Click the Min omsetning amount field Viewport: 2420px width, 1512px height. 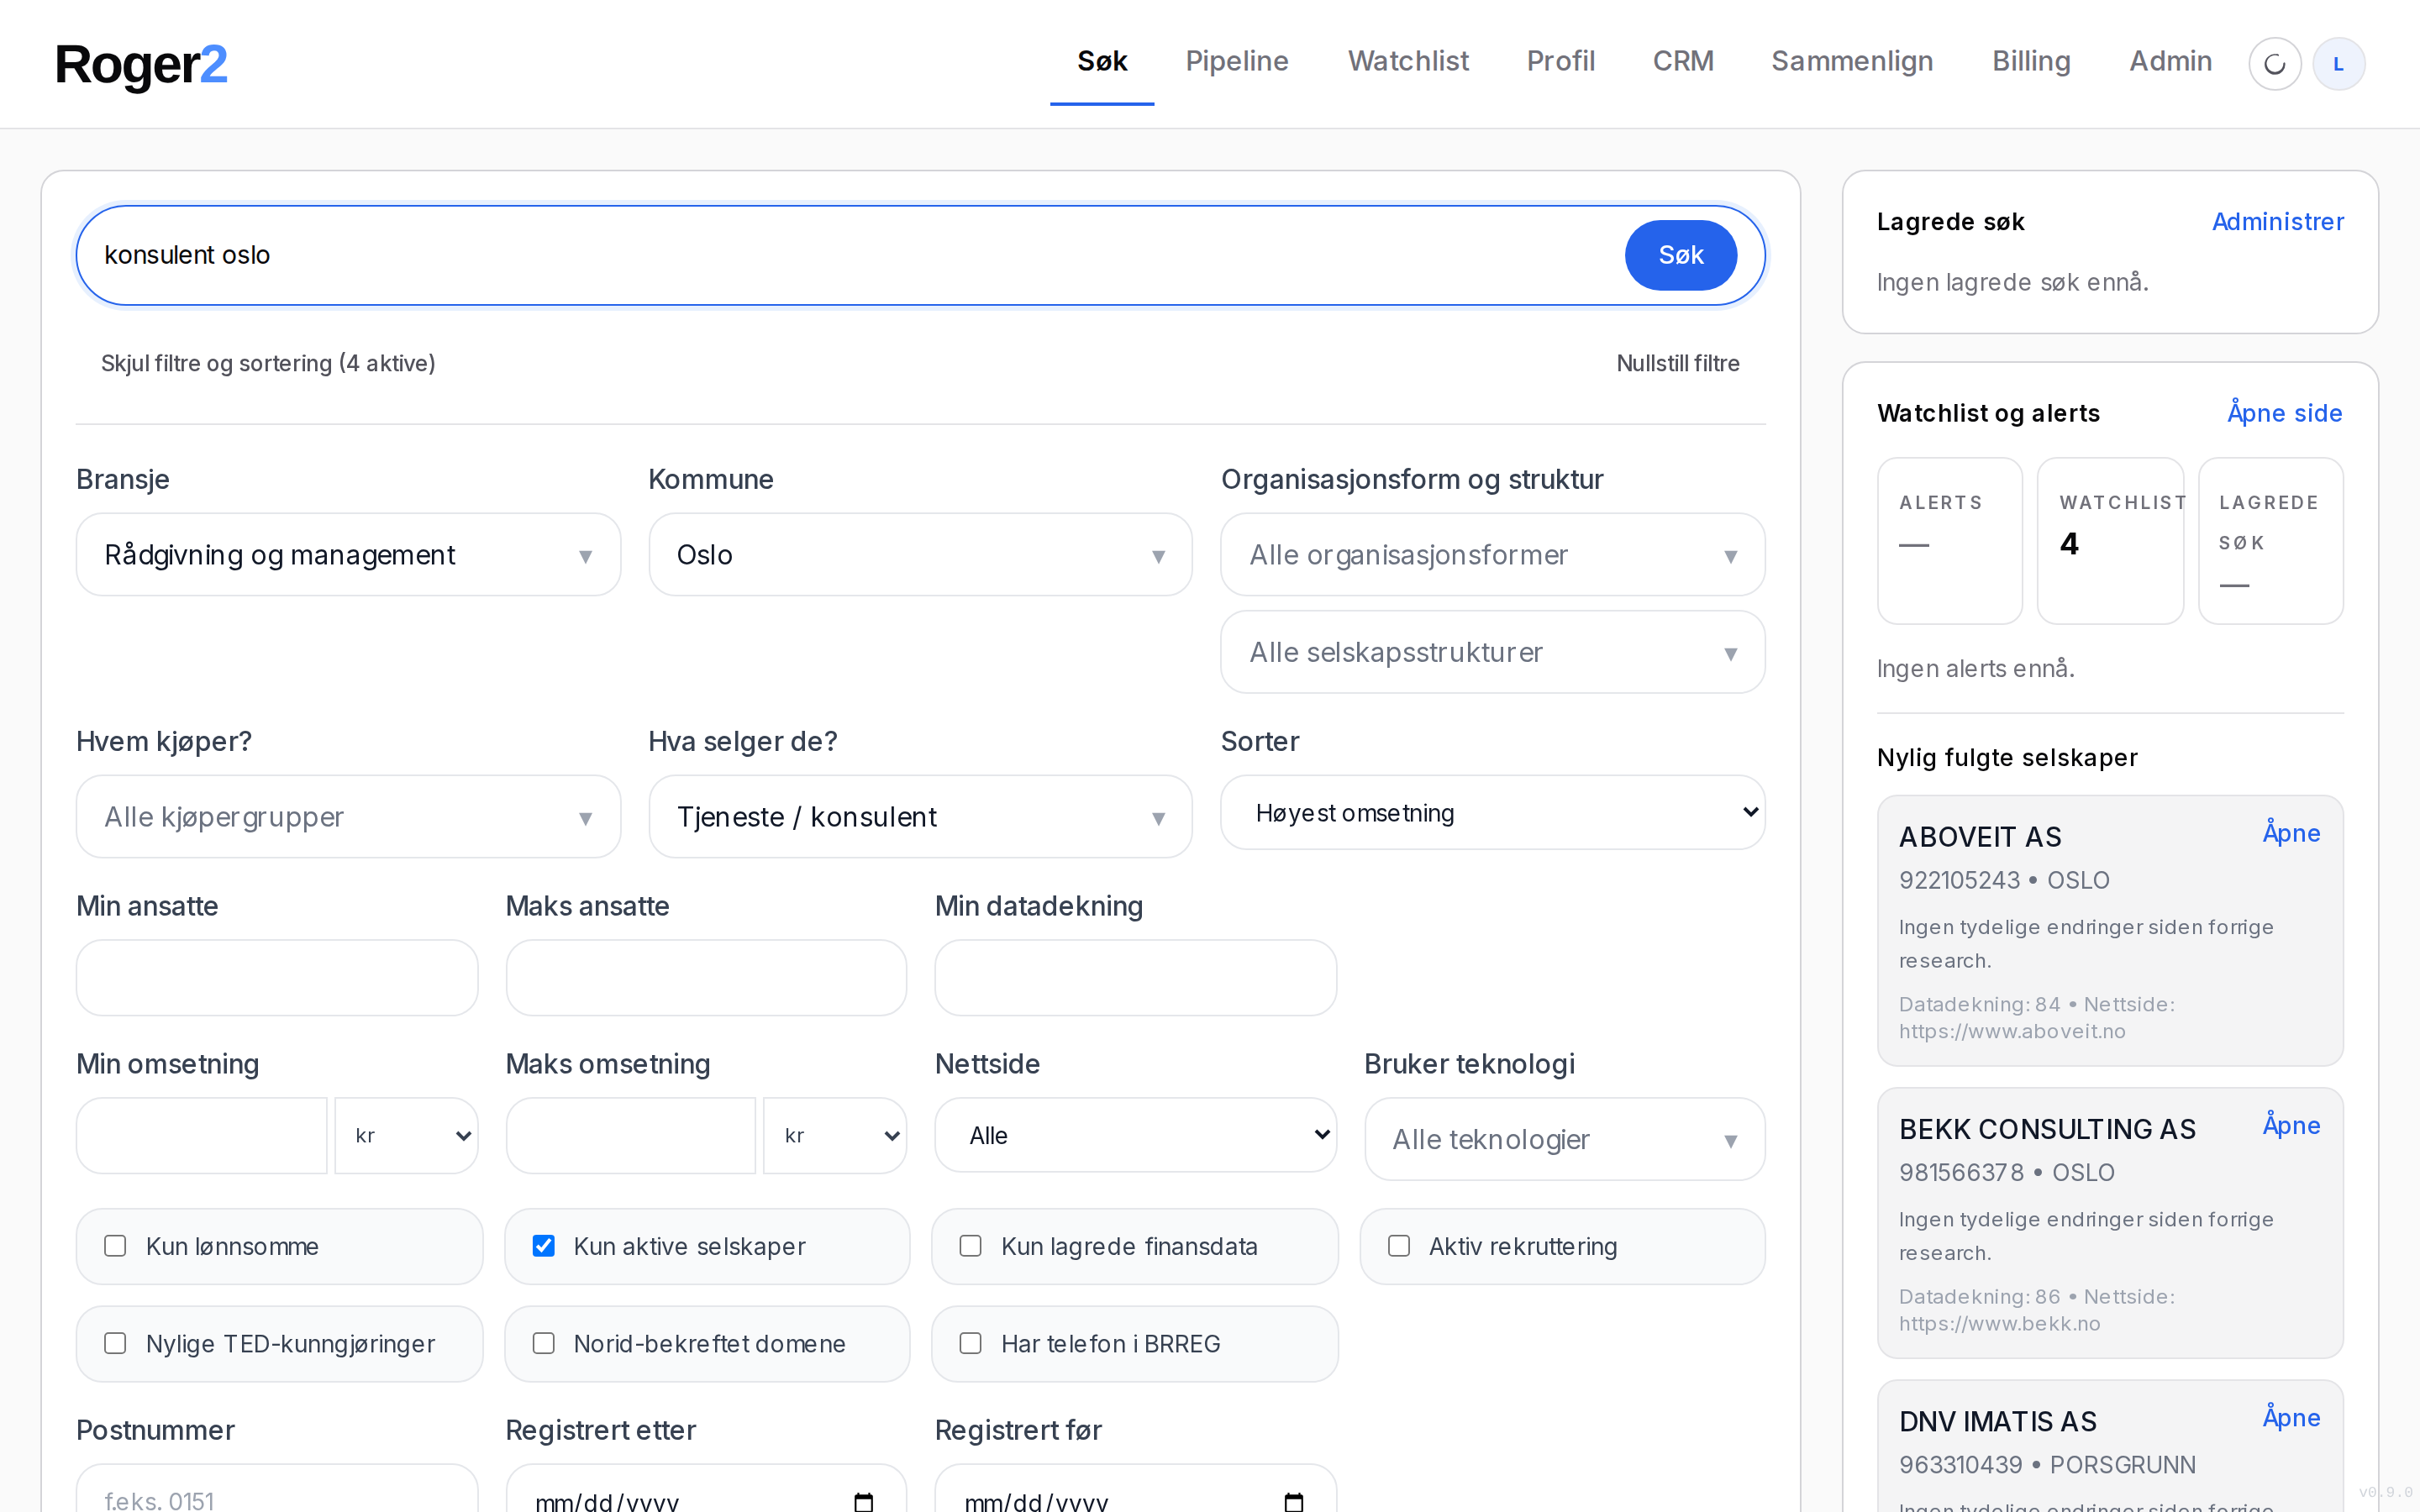coord(202,1135)
